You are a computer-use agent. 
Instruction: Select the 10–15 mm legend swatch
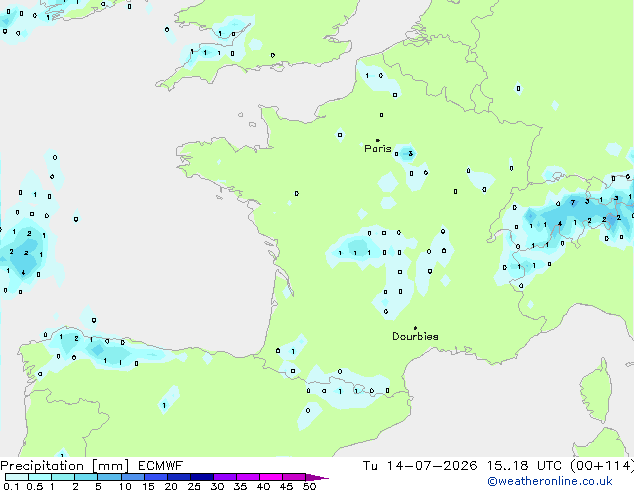132,477
